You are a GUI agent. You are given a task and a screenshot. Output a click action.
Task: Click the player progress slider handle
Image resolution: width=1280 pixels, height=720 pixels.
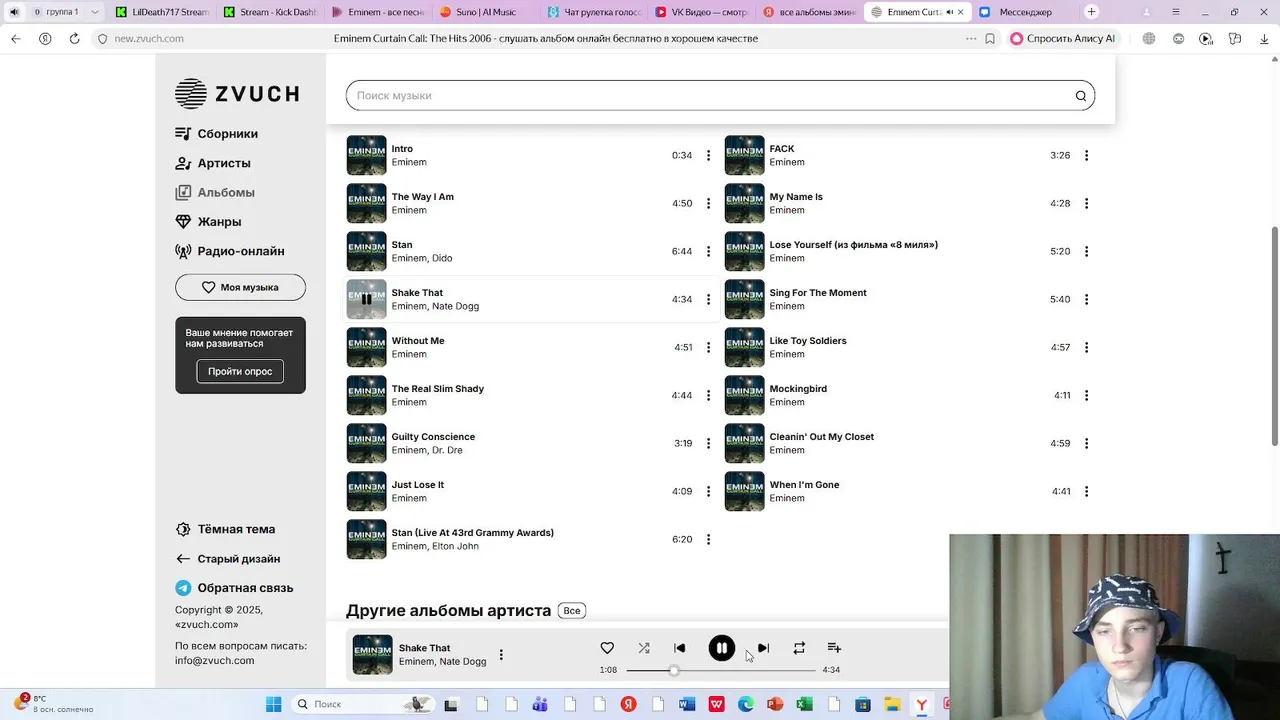click(x=674, y=670)
